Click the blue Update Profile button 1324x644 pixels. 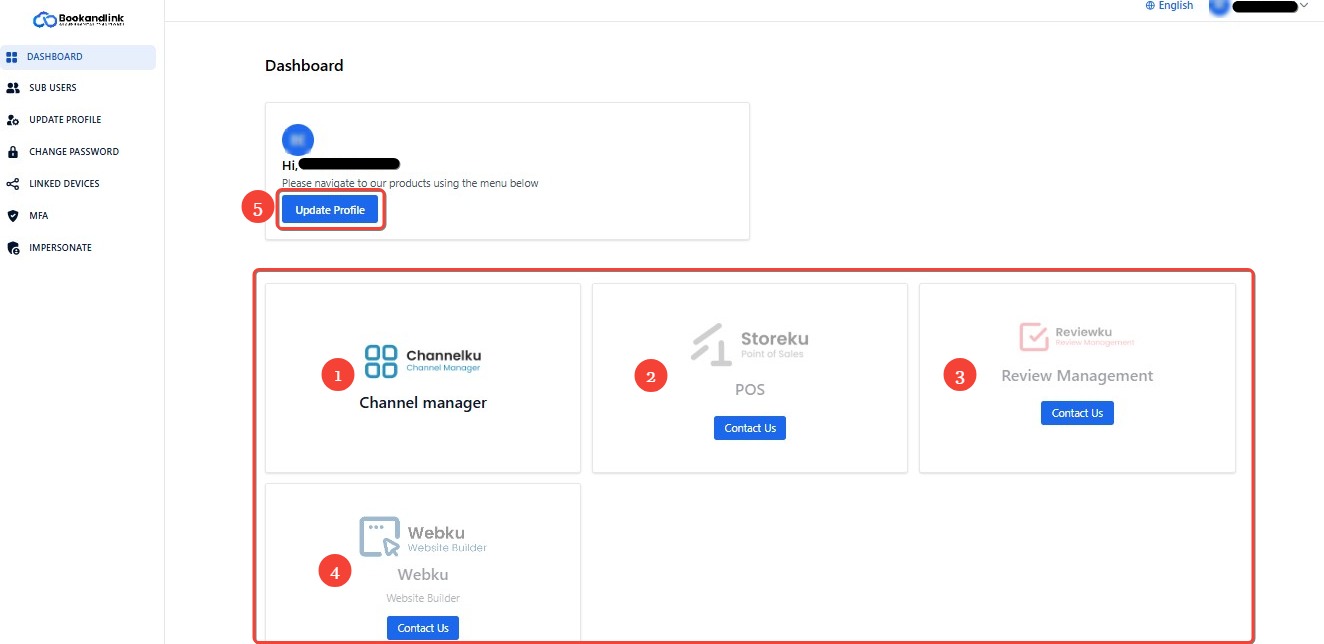(330, 210)
